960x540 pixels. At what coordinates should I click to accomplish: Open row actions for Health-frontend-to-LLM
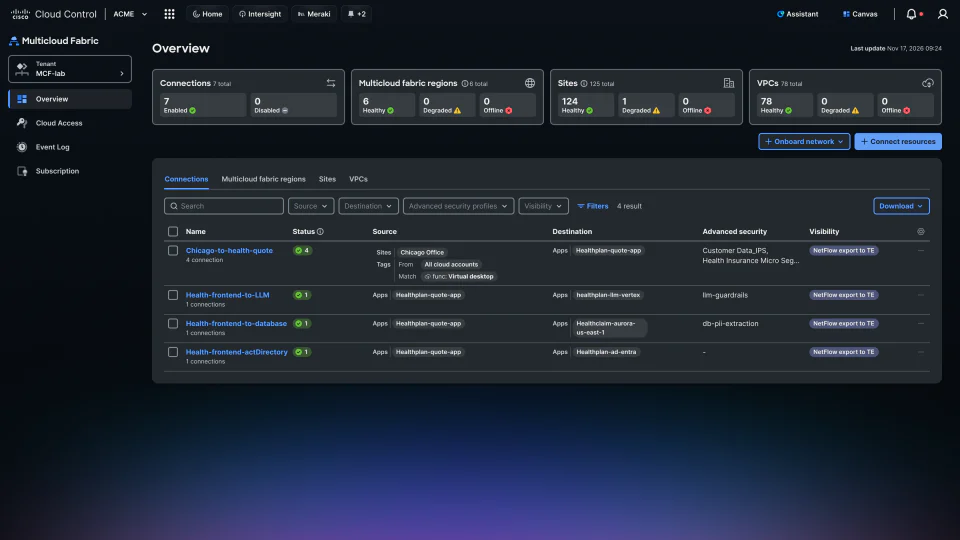[921, 295]
